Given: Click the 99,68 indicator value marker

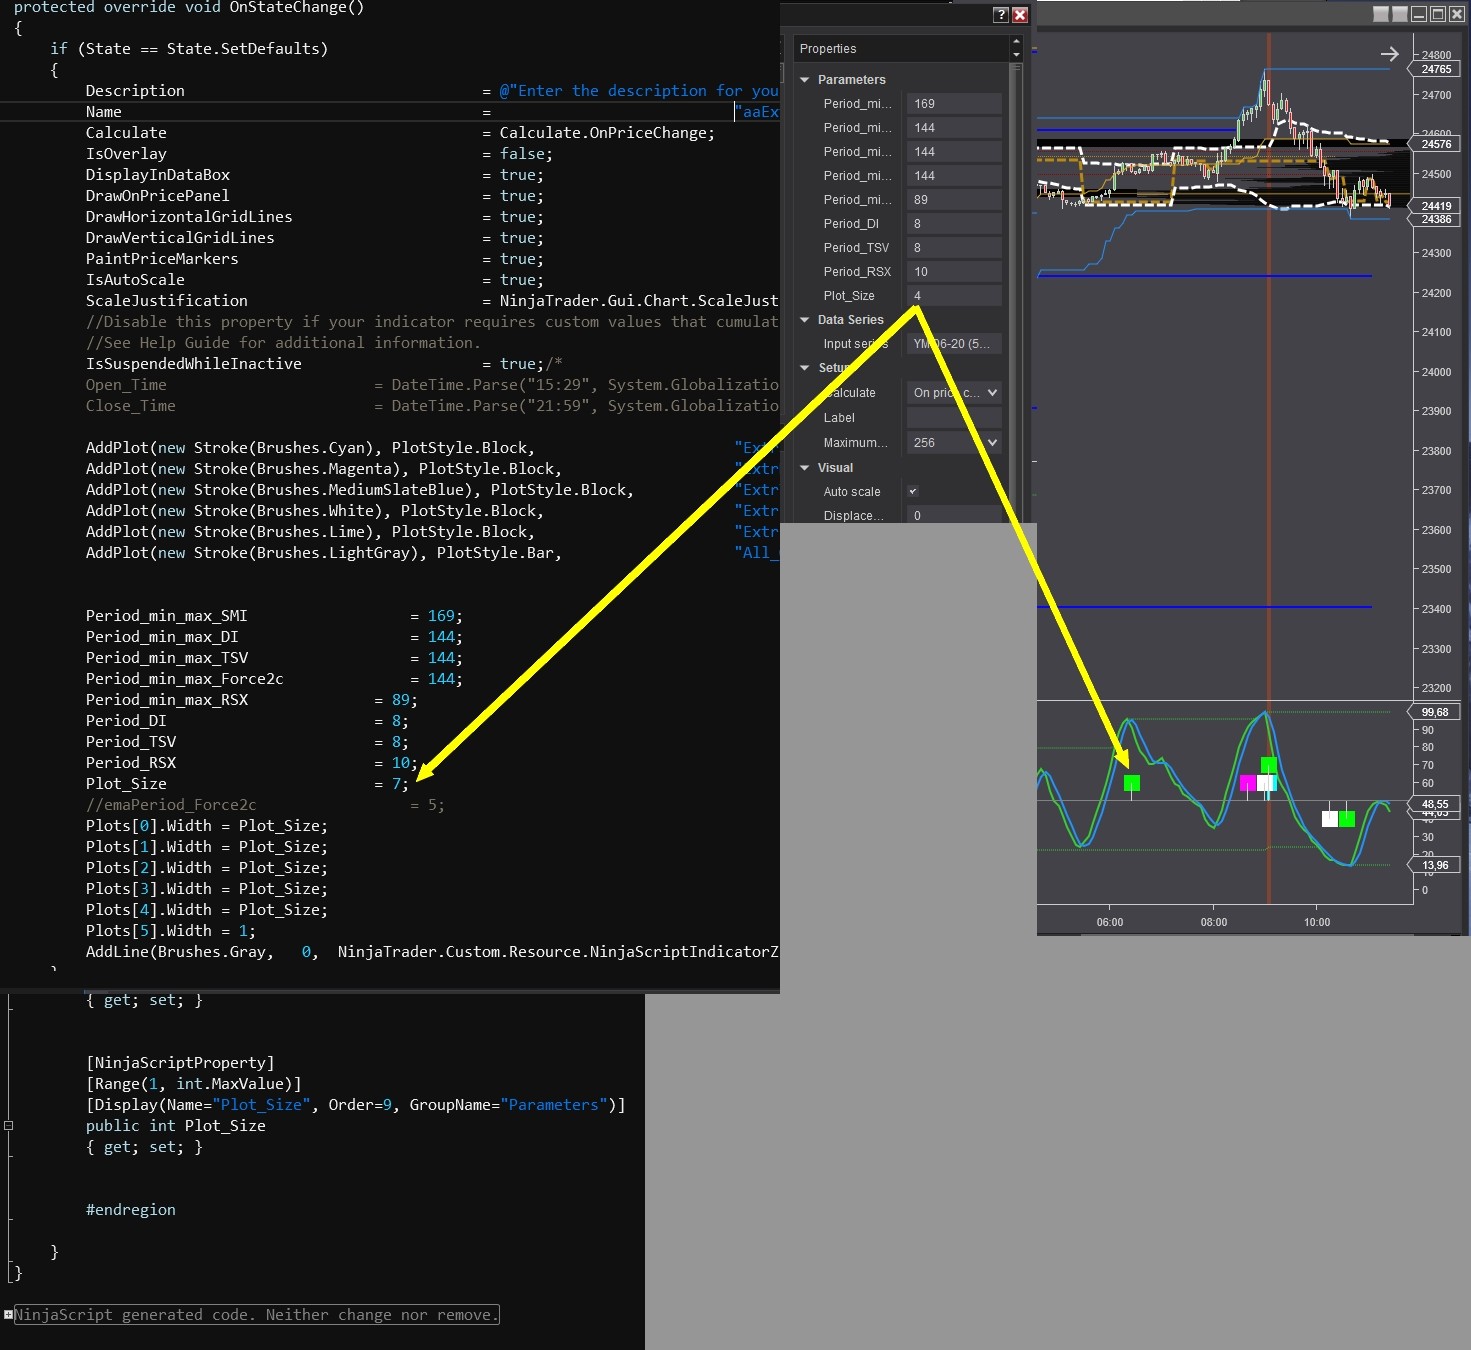Looking at the screenshot, I should click(1435, 712).
